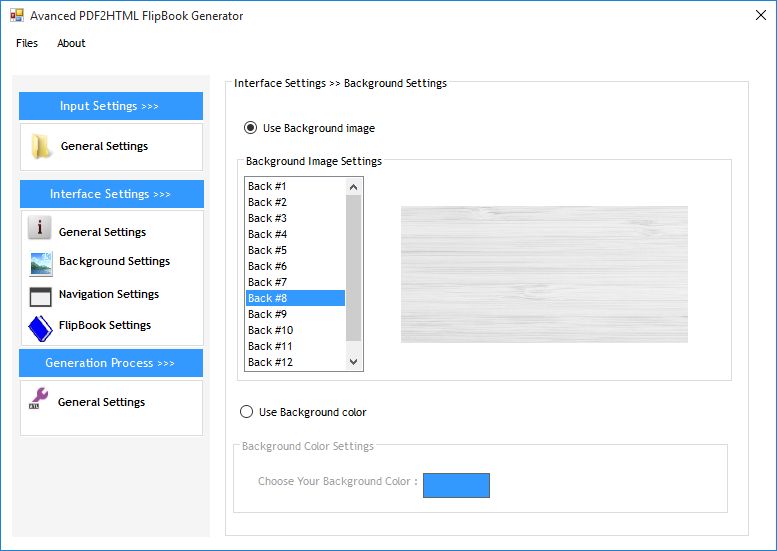Click the folder icon under Input Settings
The image size is (777, 551).
(41, 146)
